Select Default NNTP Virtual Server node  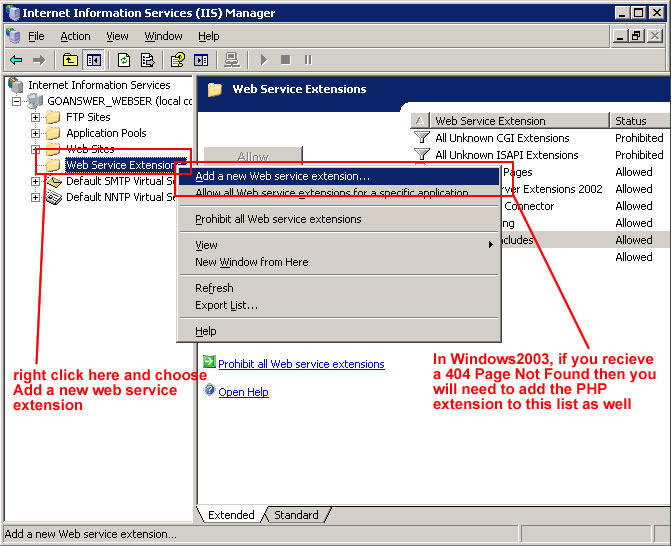[121, 197]
